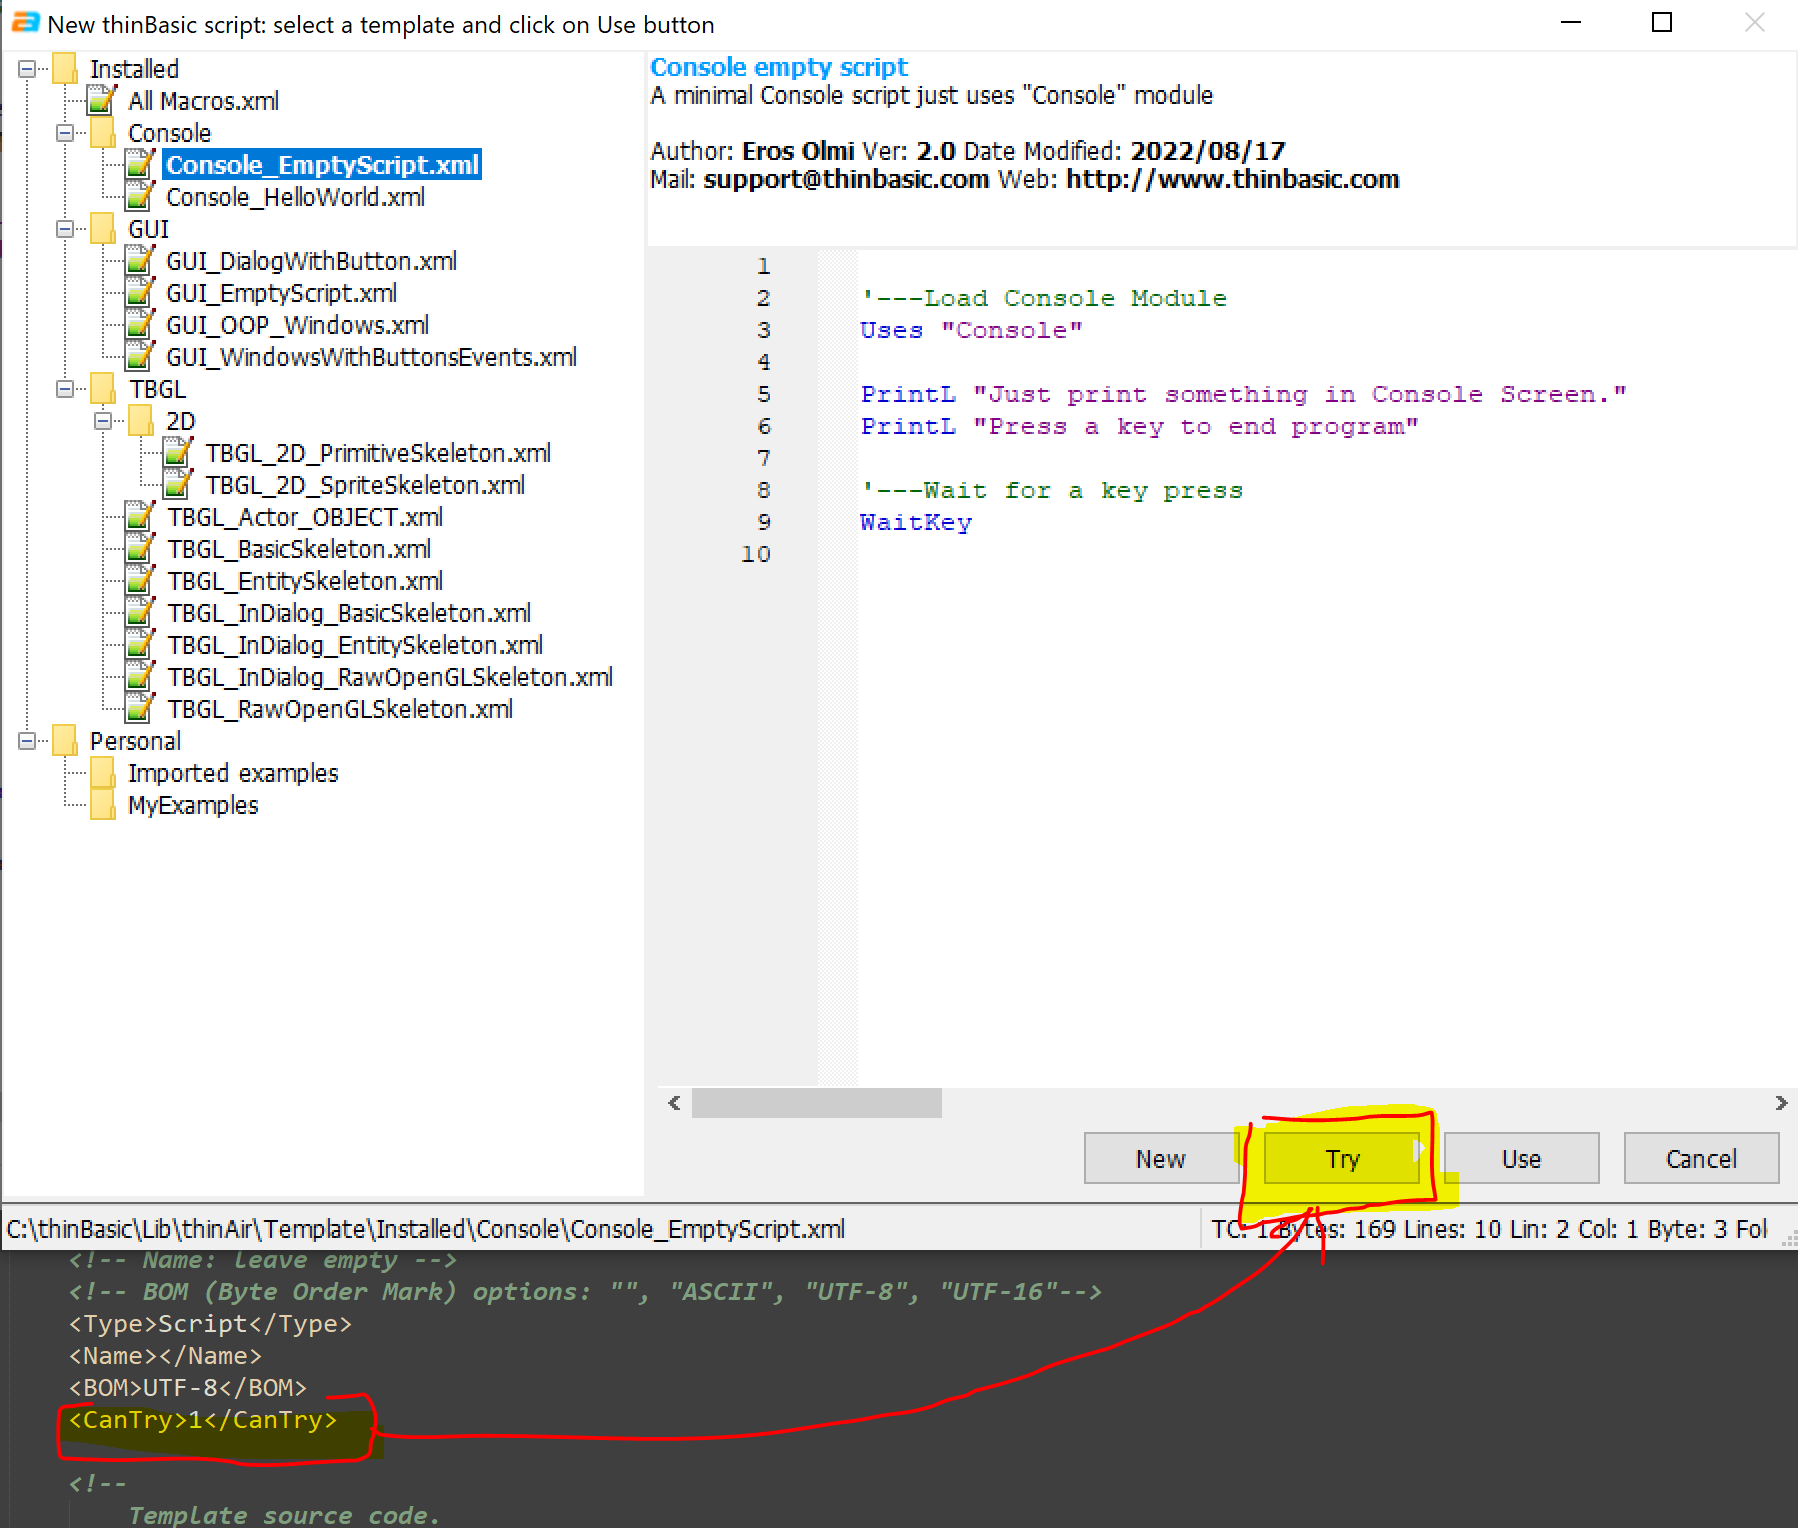Screen dimensions: 1798x1528
Task: Click the Imported examples folder icon
Action: point(102,773)
